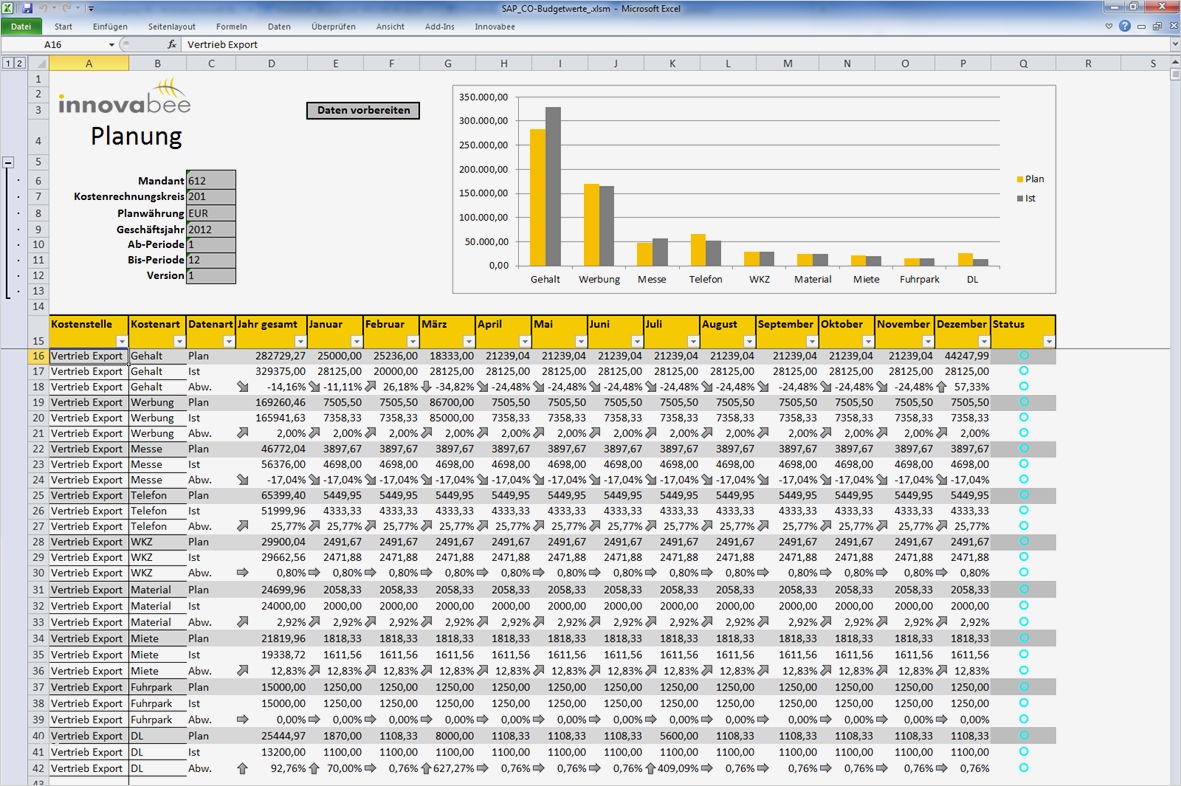Expand the Name Box dropdown arrow
The width and height of the screenshot is (1181, 786).
pos(111,45)
